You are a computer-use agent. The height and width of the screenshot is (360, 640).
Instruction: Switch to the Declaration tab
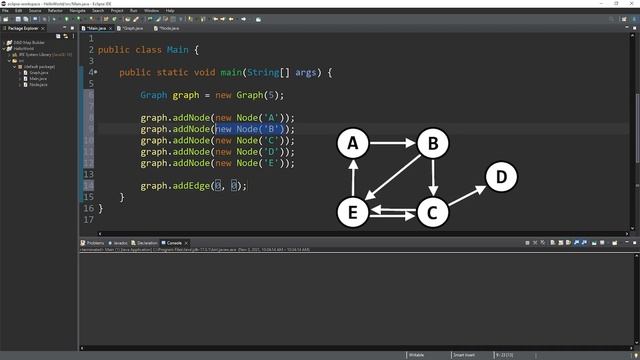[x=144, y=243]
